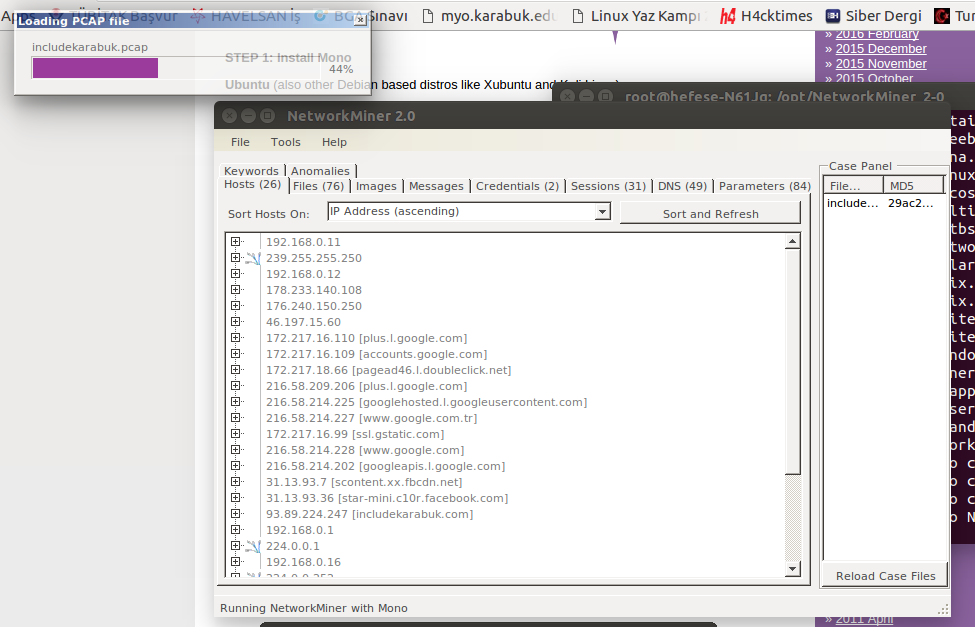Switch to the Images tab
This screenshot has width=975, height=627.
click(x=376, y=186)
